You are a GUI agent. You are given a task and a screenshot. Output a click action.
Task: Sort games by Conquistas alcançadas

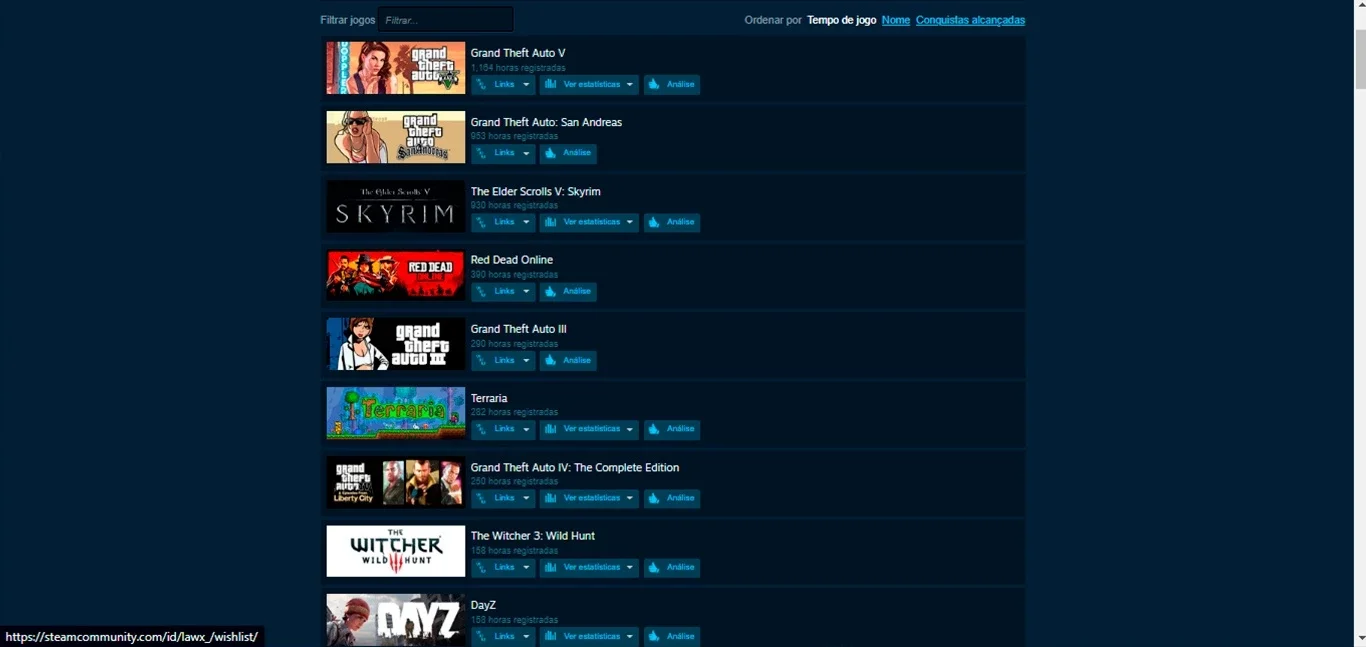coord(970,20)
